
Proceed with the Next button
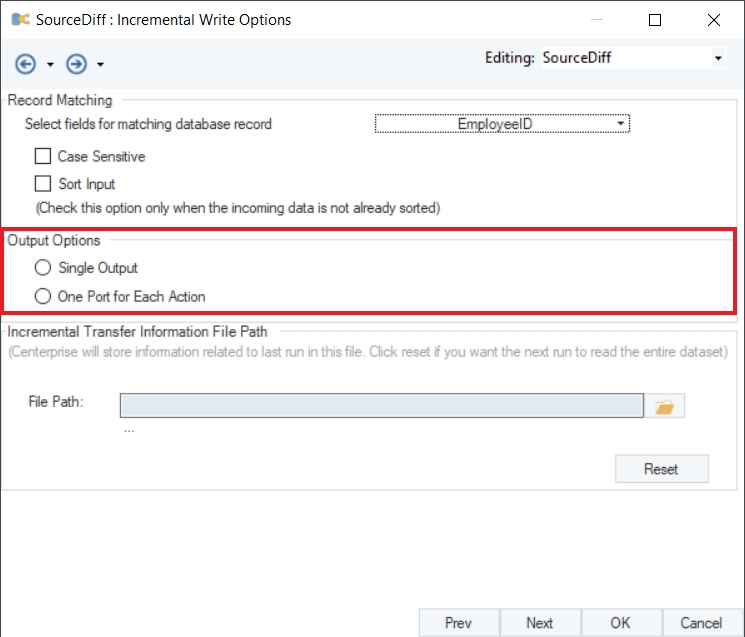click(540, 622)
